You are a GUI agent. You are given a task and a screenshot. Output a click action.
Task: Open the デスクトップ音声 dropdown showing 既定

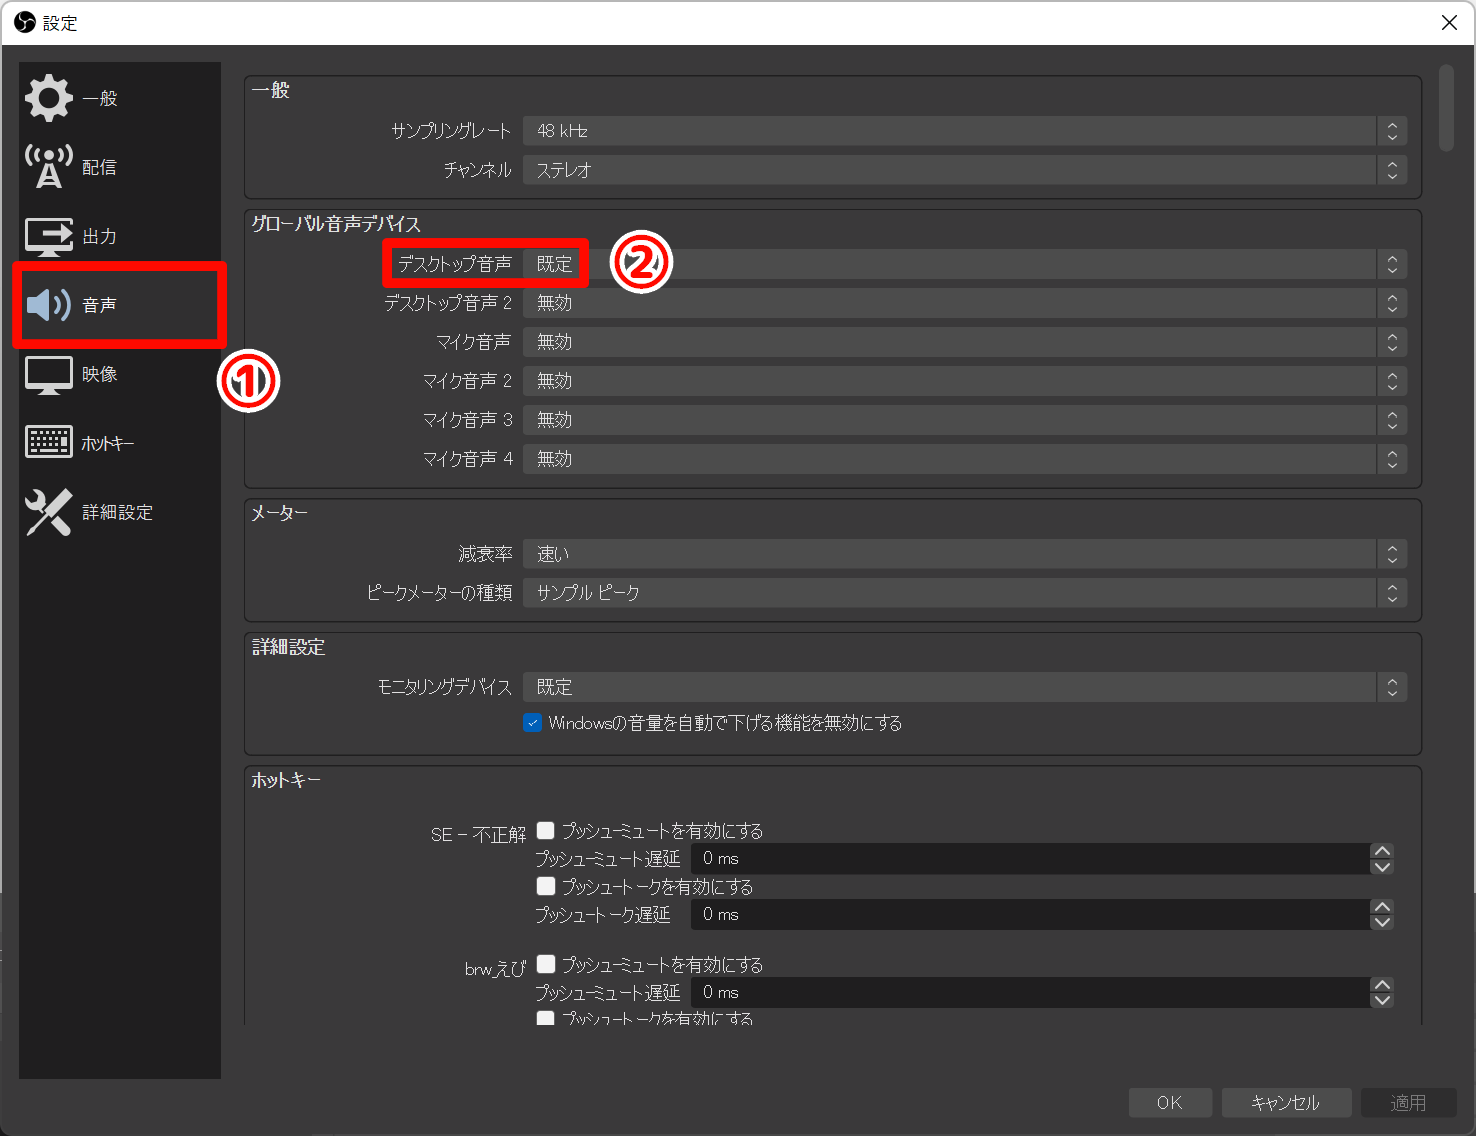(965, 264)
